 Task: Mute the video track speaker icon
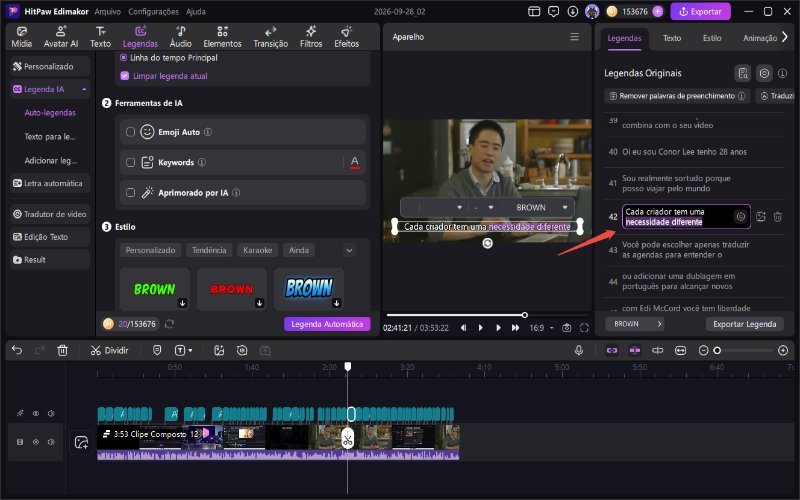pos(51,442)
